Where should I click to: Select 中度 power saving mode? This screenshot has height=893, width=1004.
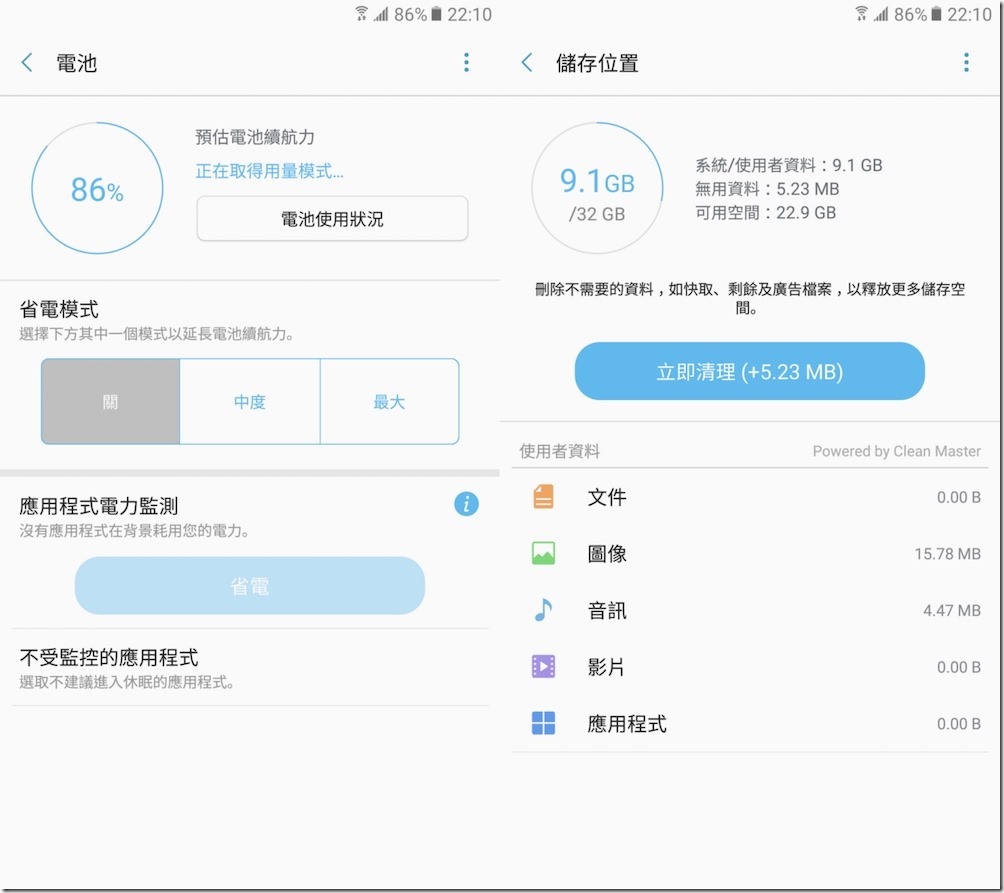coord(250,402)
